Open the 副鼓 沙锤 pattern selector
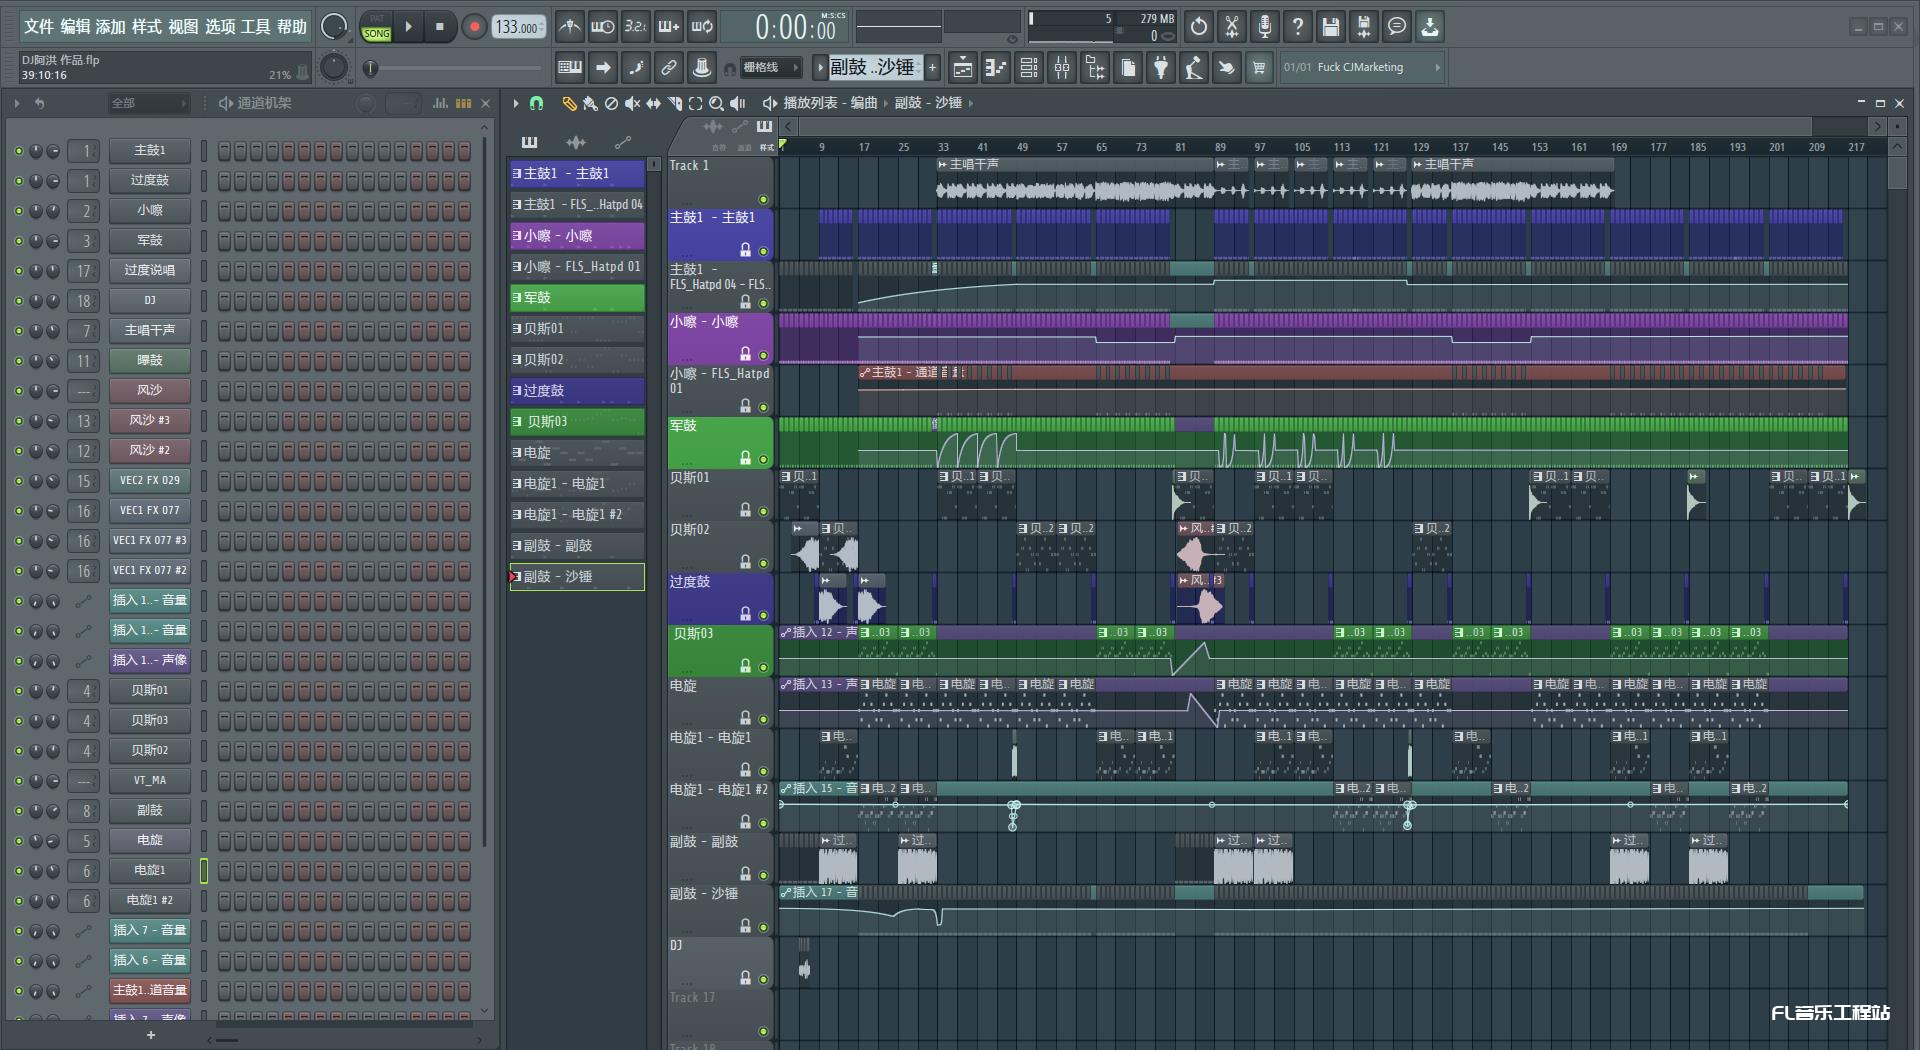Viewport: 1920px width, 1050px height. click(874, 68)
